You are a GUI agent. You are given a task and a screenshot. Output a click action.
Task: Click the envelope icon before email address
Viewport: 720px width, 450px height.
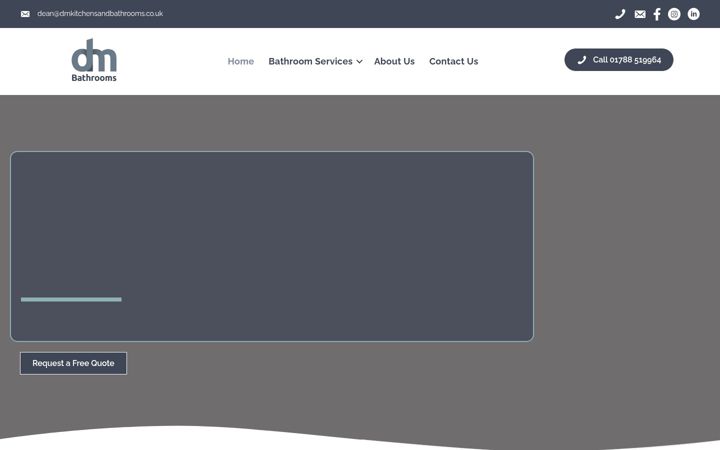(25, 14)
